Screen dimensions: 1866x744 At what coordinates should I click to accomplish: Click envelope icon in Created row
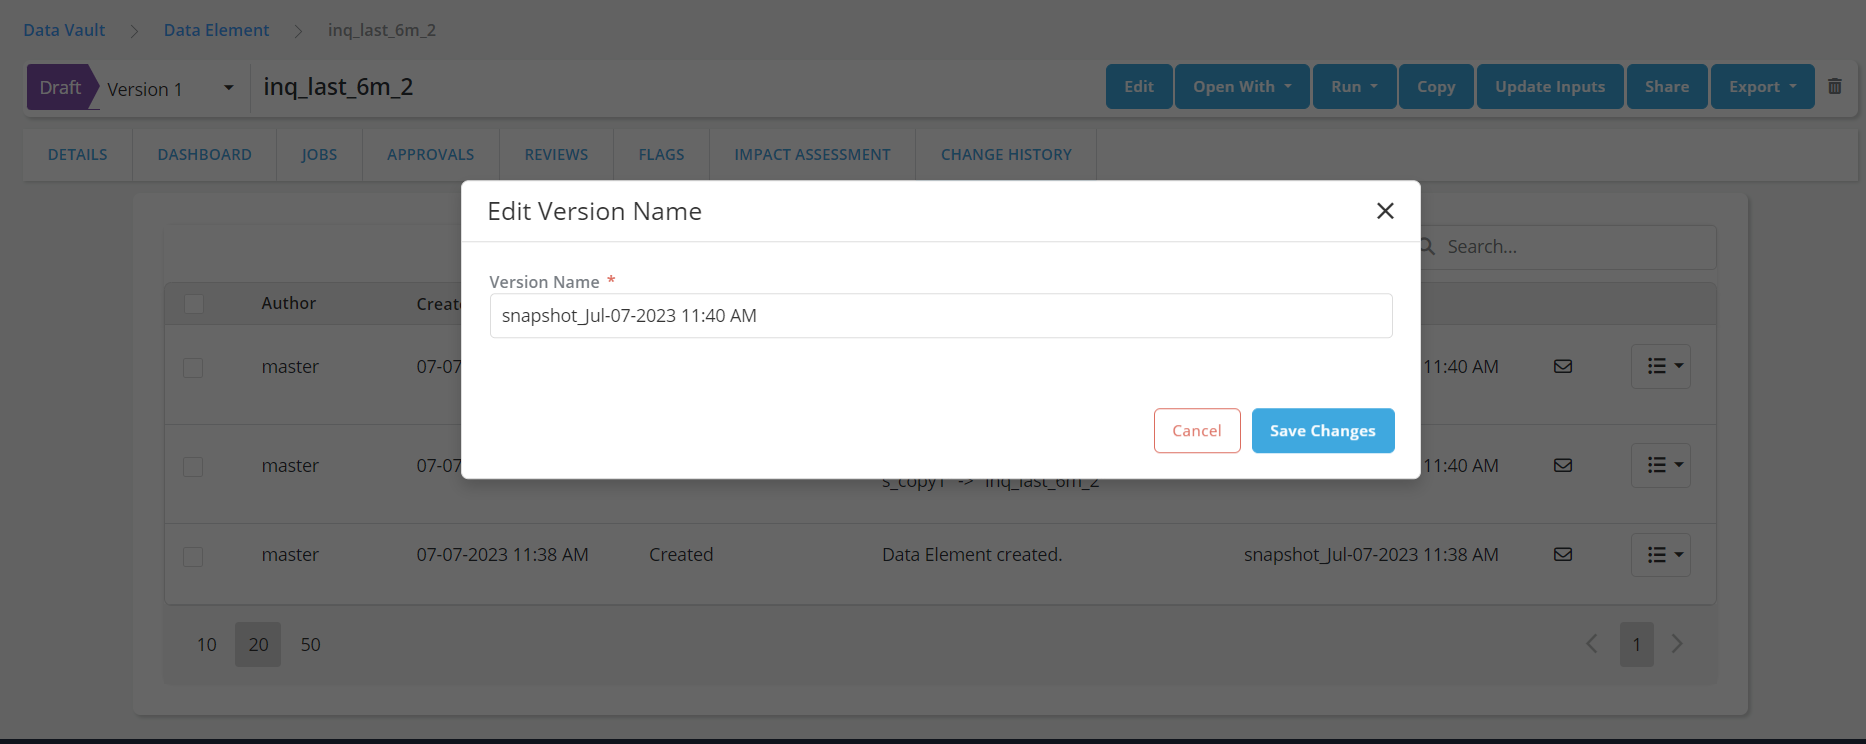click(1563, 555)
